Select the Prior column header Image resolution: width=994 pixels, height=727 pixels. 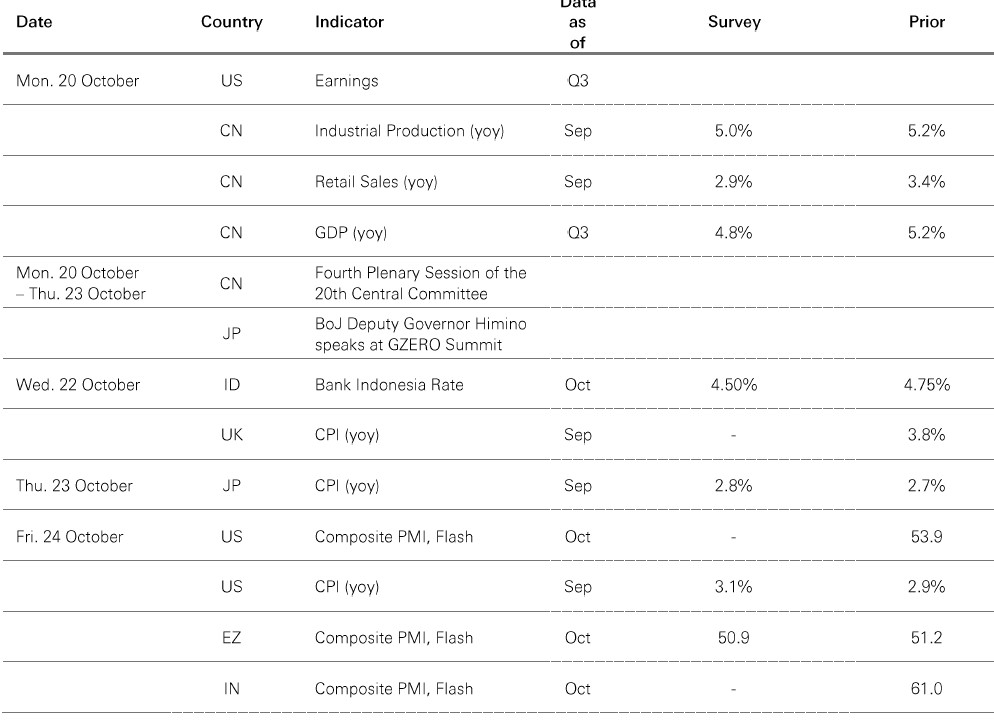[926, 22]
